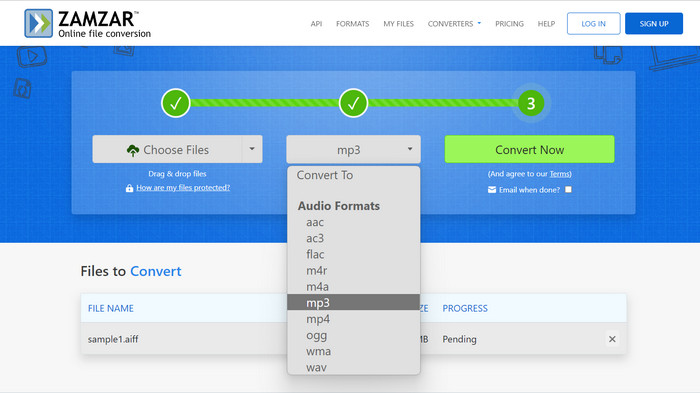
Task: Click the Zamzar logo icon
Action: click(x=38, y=23)
